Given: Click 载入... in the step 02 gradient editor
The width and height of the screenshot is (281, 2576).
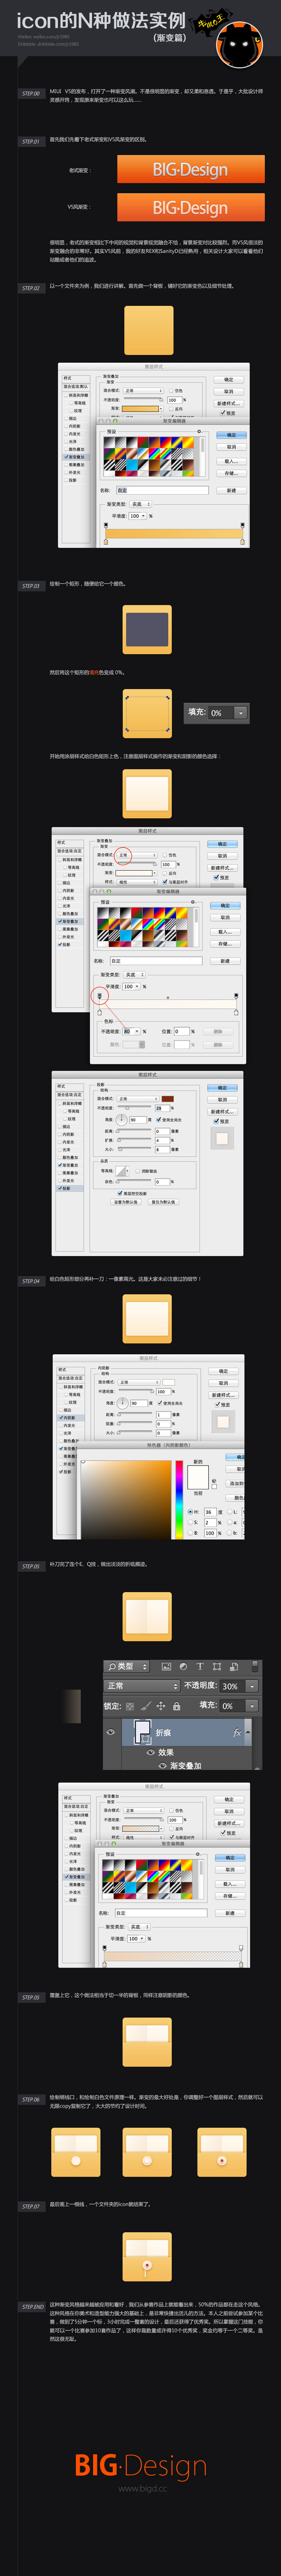Looking at the screenshot, I should click(x=231, y=461).
